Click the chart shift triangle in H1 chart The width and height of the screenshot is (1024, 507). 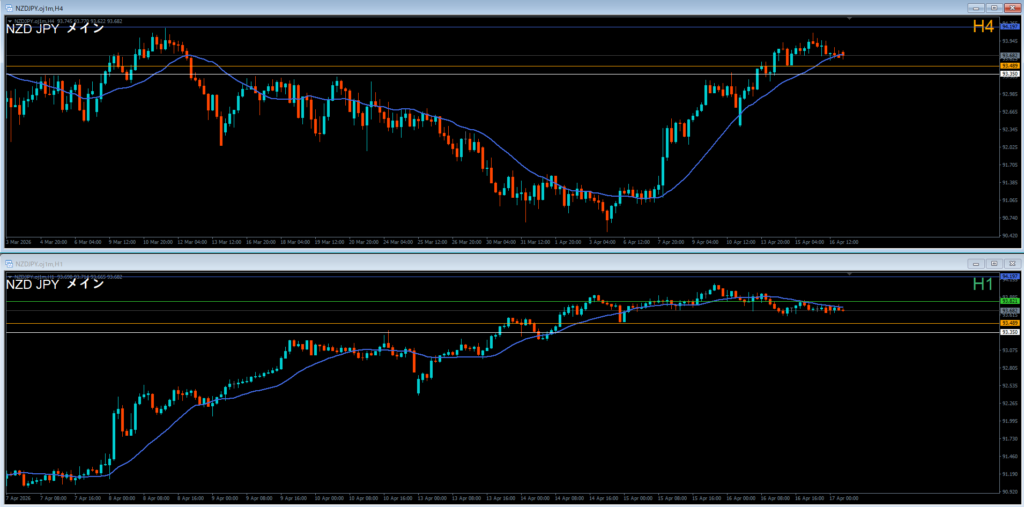tap(849, 273)
